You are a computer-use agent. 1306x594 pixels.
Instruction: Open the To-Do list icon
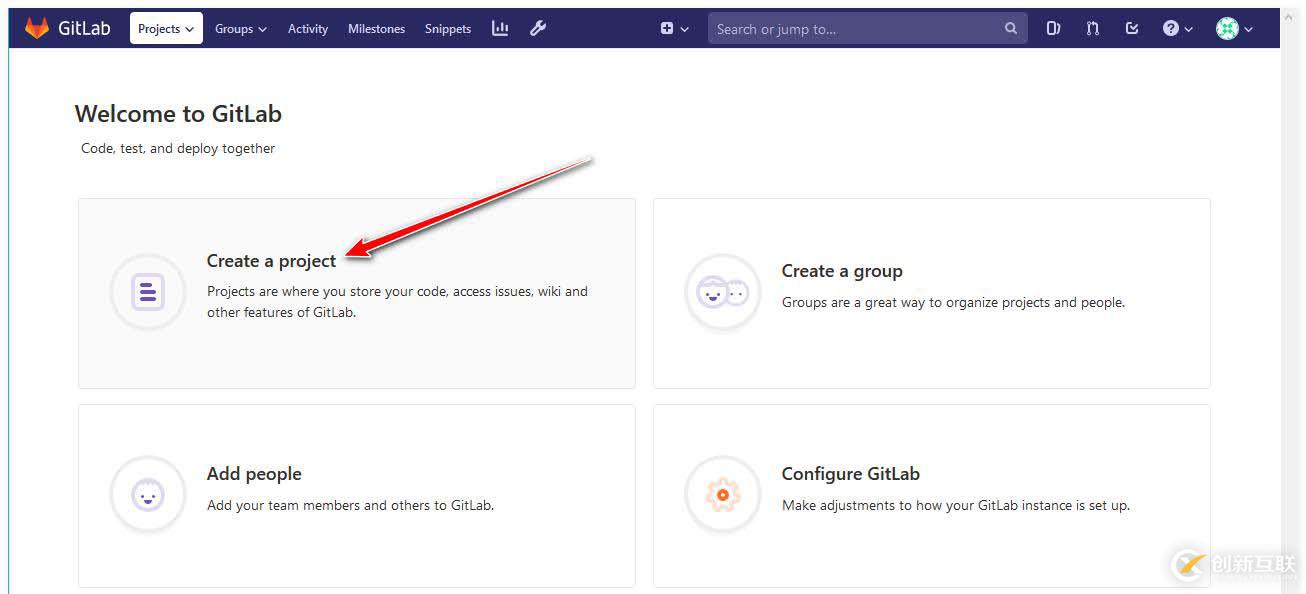click(1132, 28)
